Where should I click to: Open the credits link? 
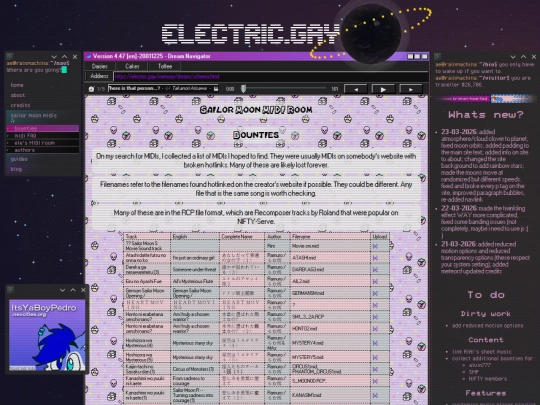[20, 105]
